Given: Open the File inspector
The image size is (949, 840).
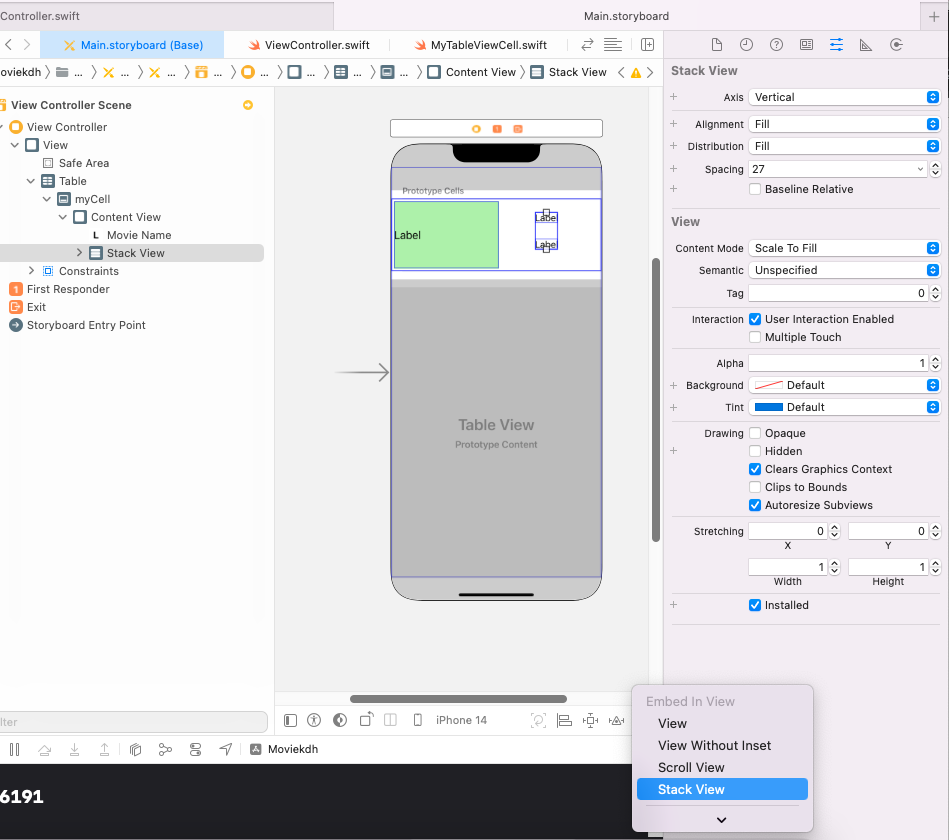Looking at the screenshot, I should coord(717,45).
